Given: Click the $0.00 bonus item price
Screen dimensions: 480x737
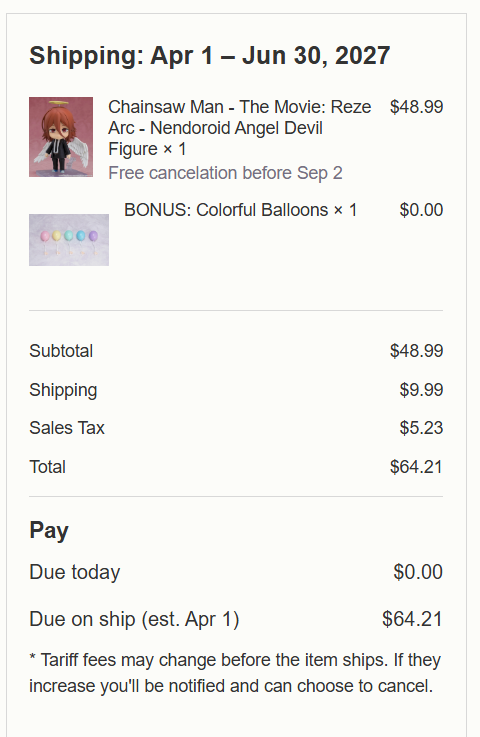Looking at the screenshot, I should (x=421, y=210).
